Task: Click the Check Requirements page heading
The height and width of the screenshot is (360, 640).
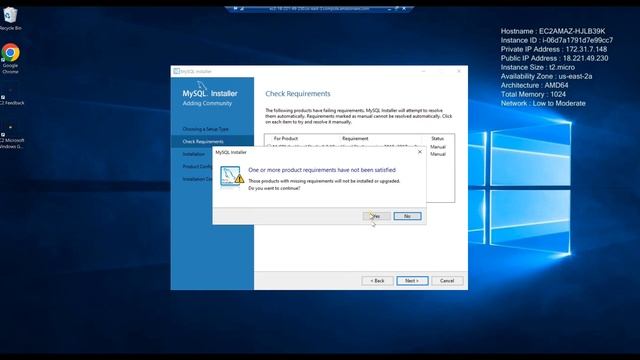Action: click(x=298, y=93)
